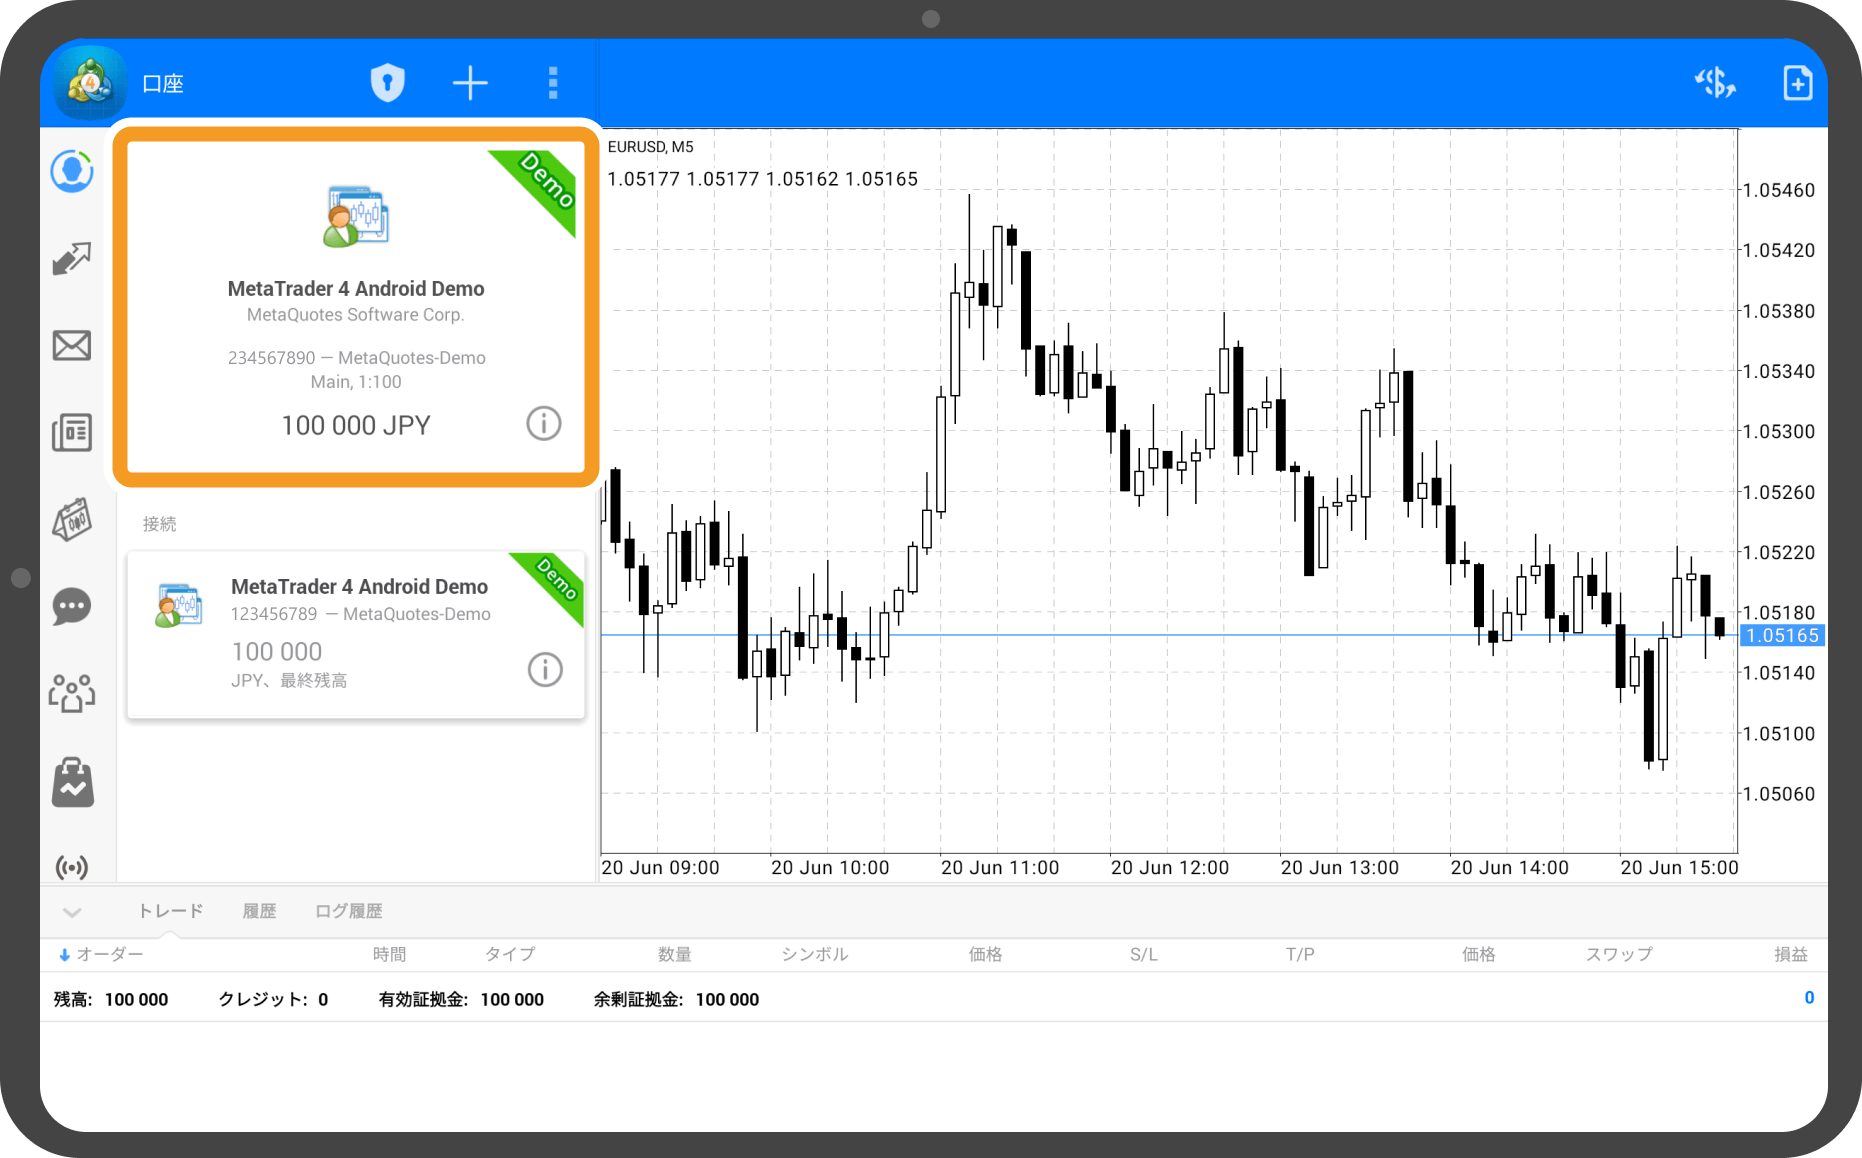The height and width of the screenshot is (1158, 1862).
Task: Open the Mailbox envelope icon
Action: (72, 346)
